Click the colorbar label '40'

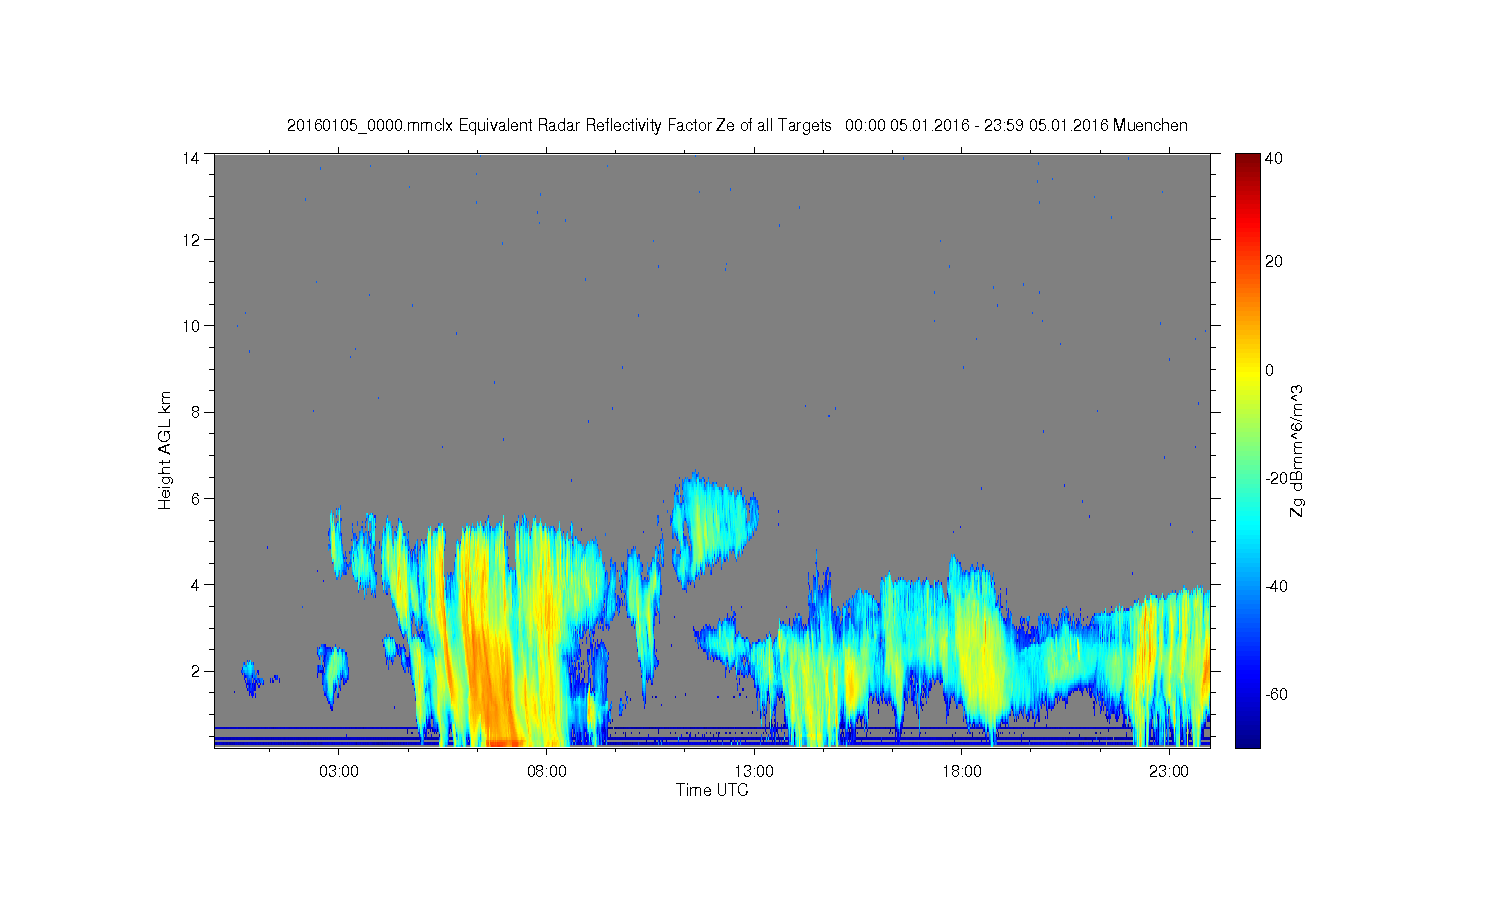1274,158
